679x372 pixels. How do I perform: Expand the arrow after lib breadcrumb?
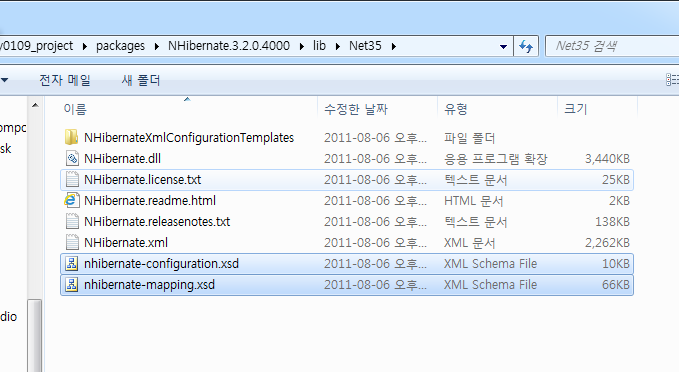click(338, 46)
